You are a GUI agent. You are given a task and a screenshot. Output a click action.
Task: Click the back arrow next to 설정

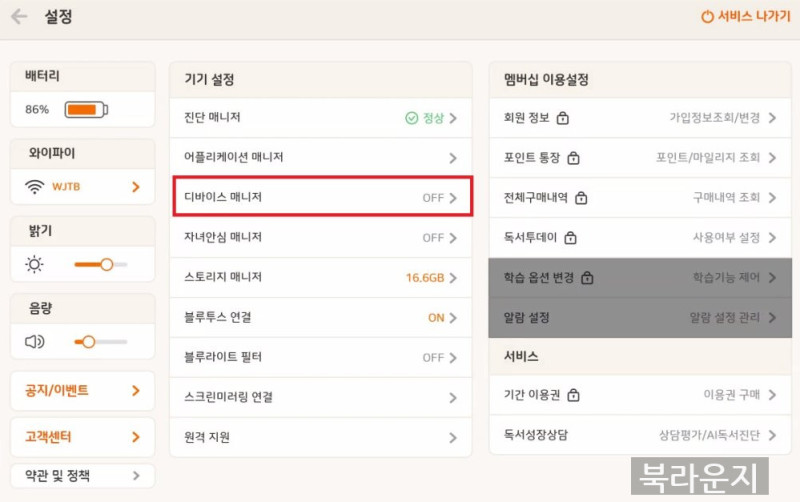click(x=19, y=17)
